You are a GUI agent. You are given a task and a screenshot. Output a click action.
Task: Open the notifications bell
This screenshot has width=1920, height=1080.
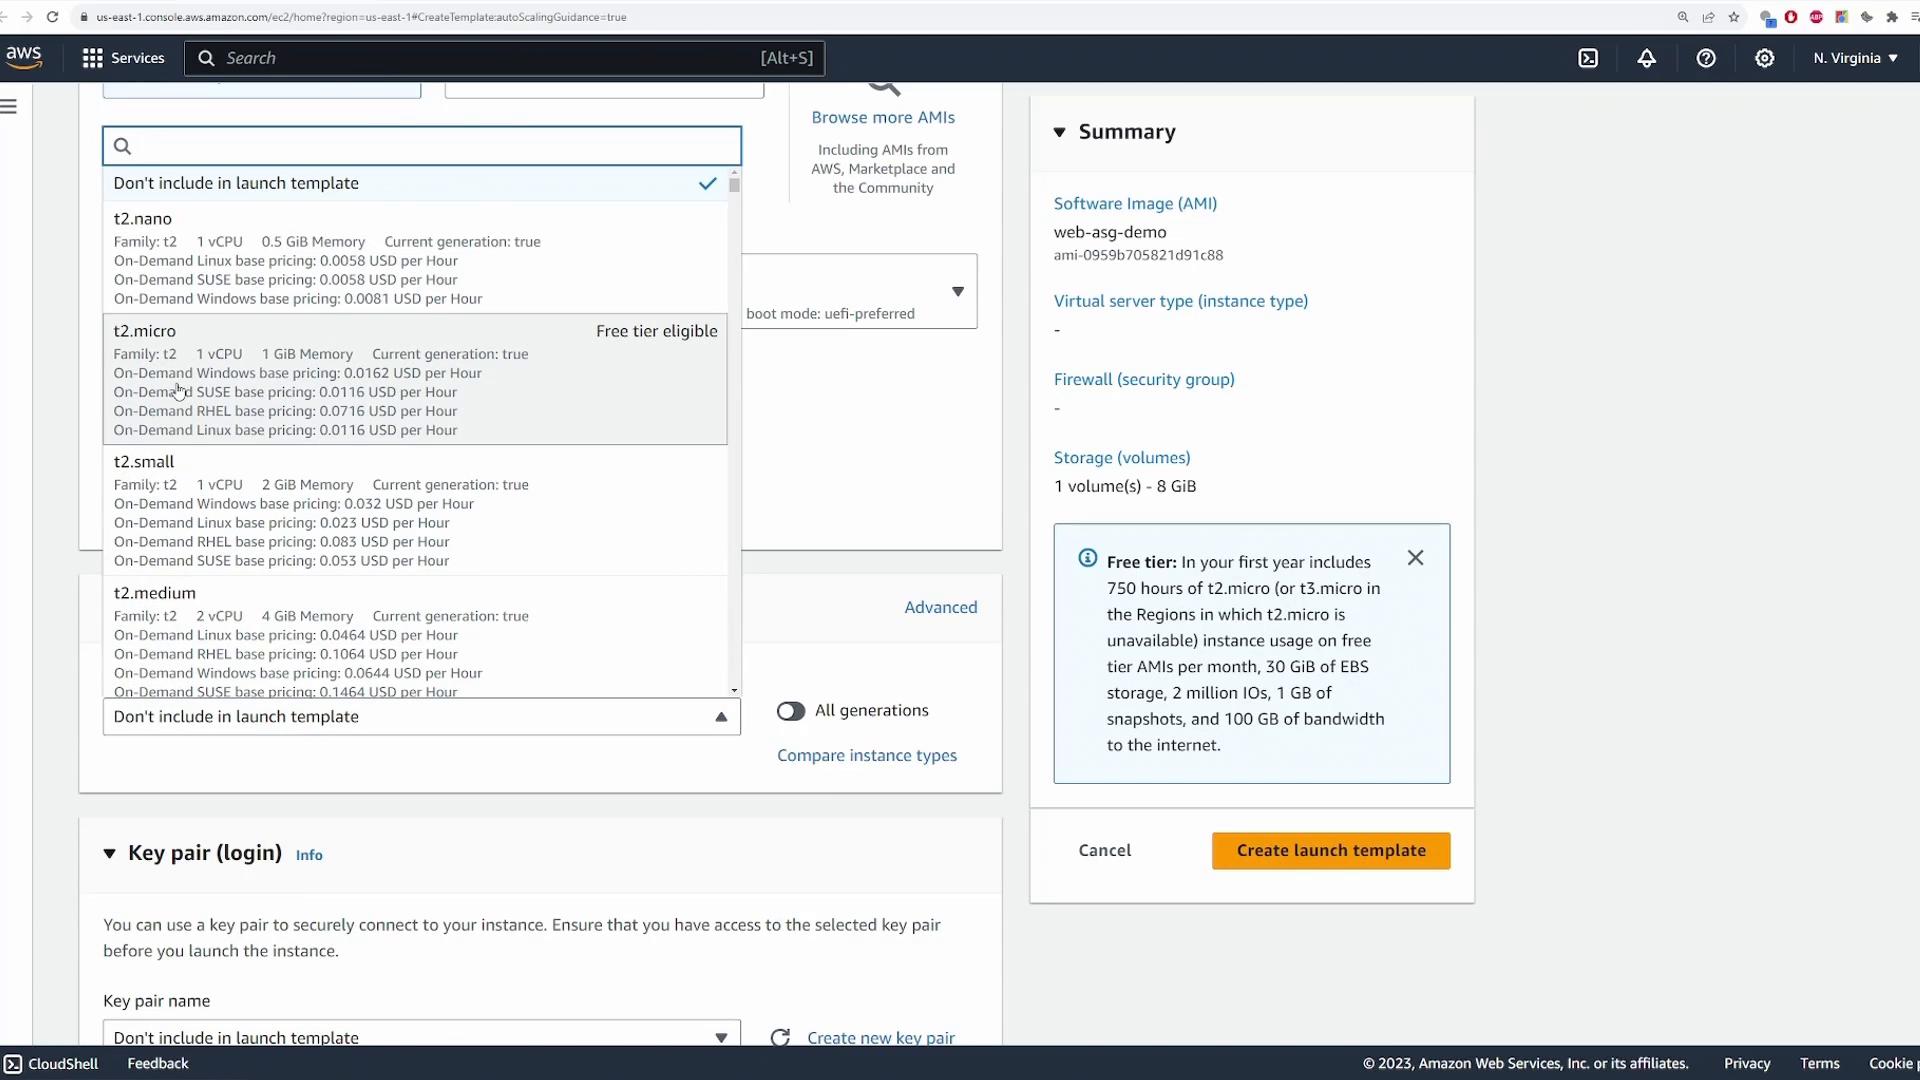[1646, 58]
